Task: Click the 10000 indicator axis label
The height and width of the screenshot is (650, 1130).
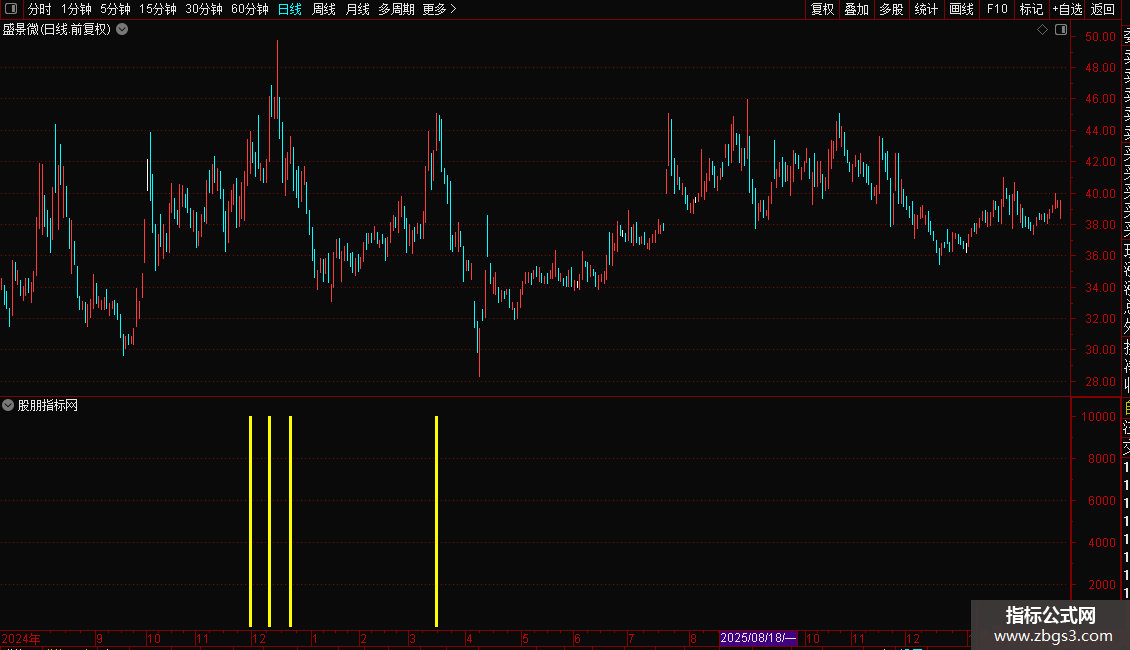Action: (1098, 417)
